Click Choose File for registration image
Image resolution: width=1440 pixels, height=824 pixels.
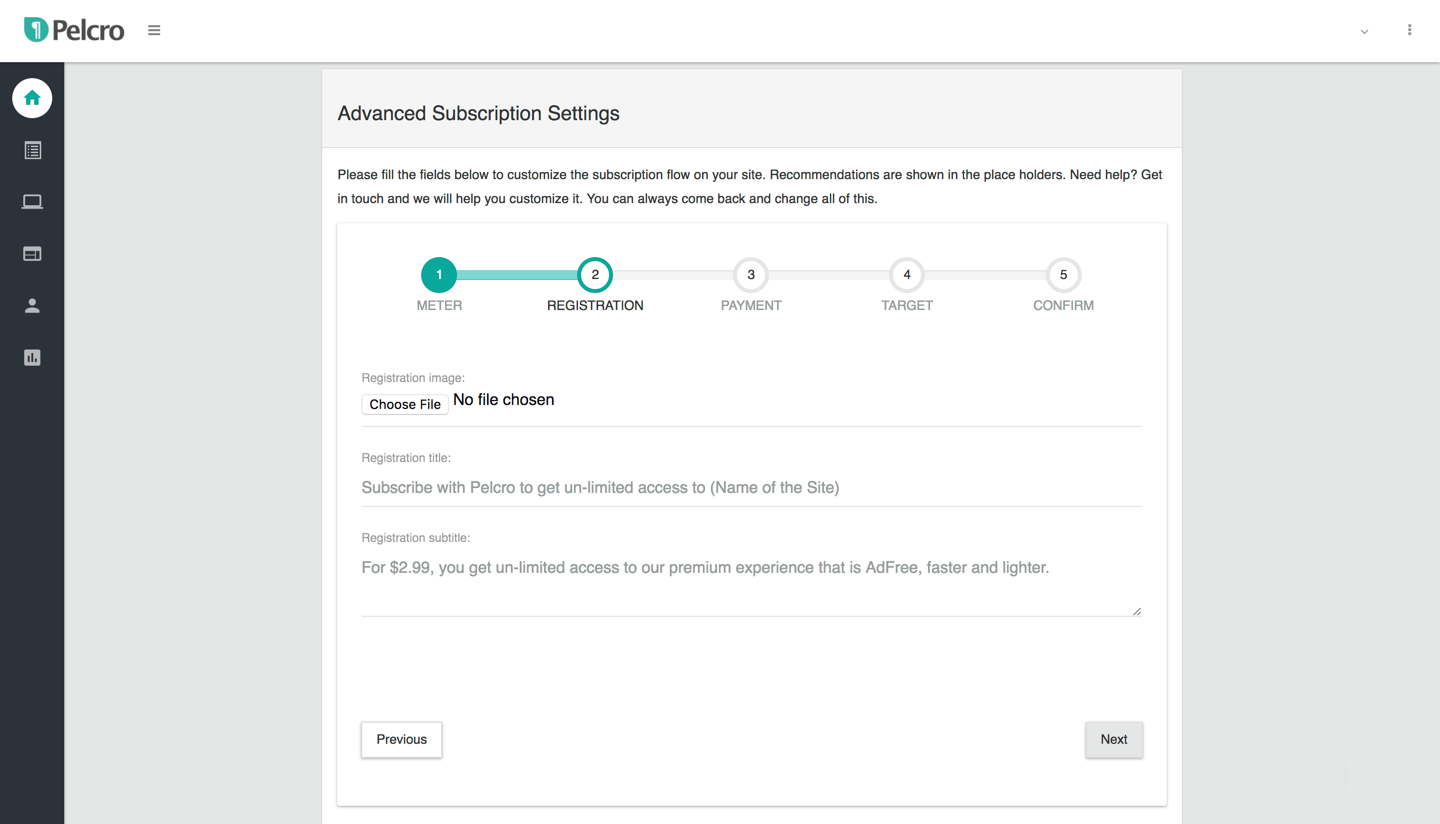coord(404,404)
